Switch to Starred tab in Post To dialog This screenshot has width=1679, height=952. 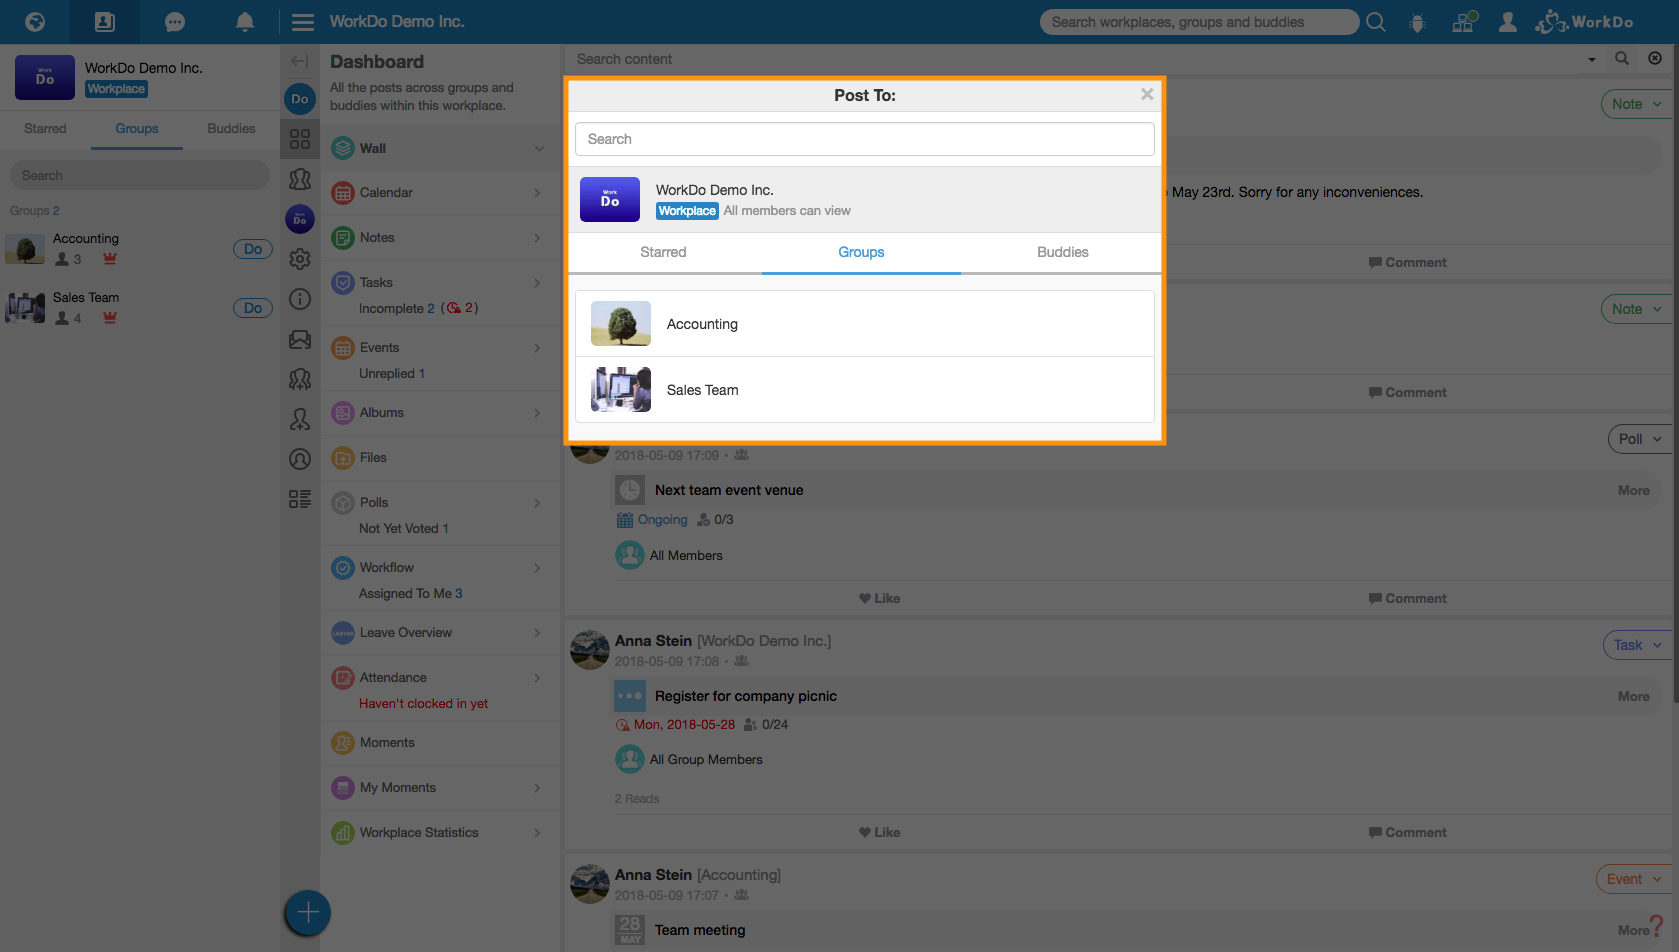pos(663,252)
